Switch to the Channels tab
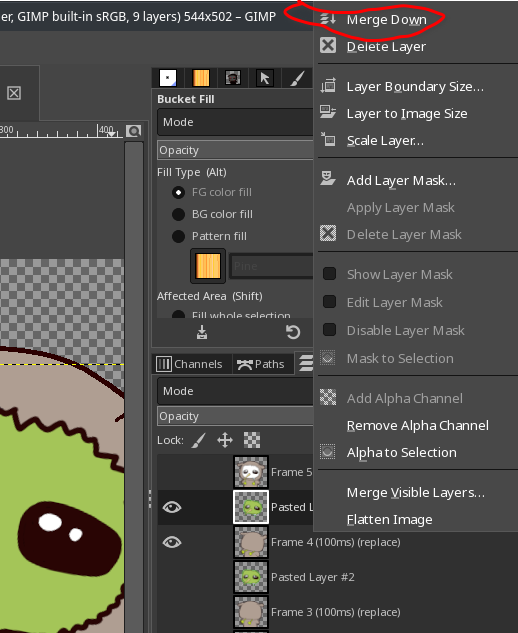 point(189,364)
